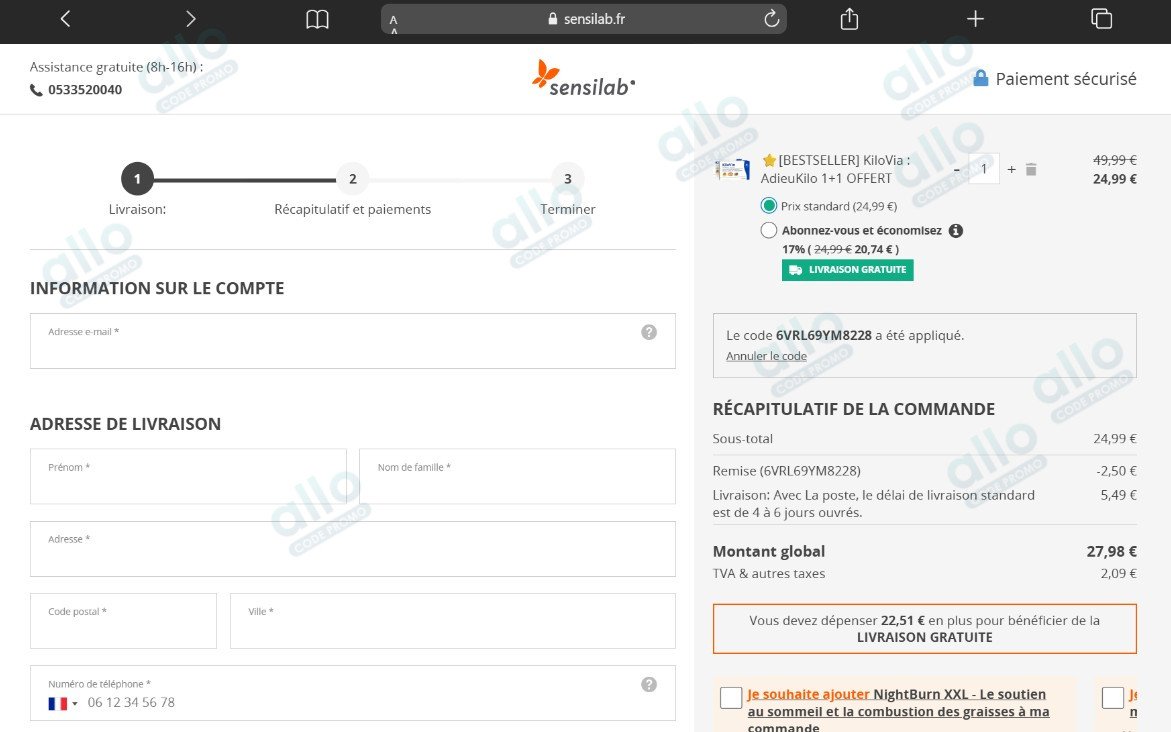The image size is (1171, 732).
Task: Go forward with the browser forward arrow
Action: 190,19
